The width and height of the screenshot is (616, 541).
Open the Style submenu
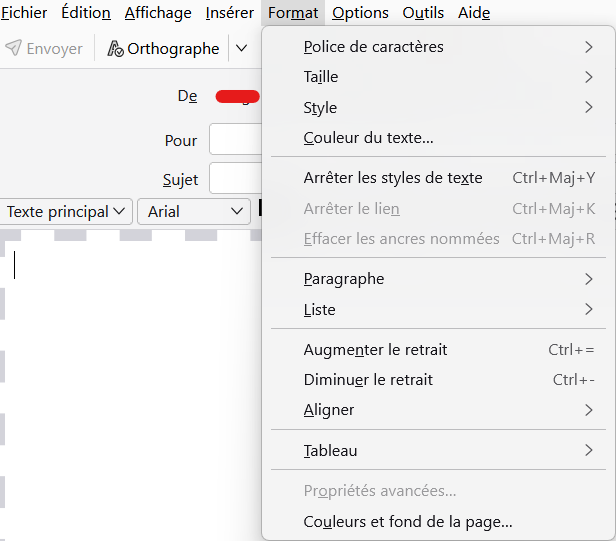coord(438,107)
